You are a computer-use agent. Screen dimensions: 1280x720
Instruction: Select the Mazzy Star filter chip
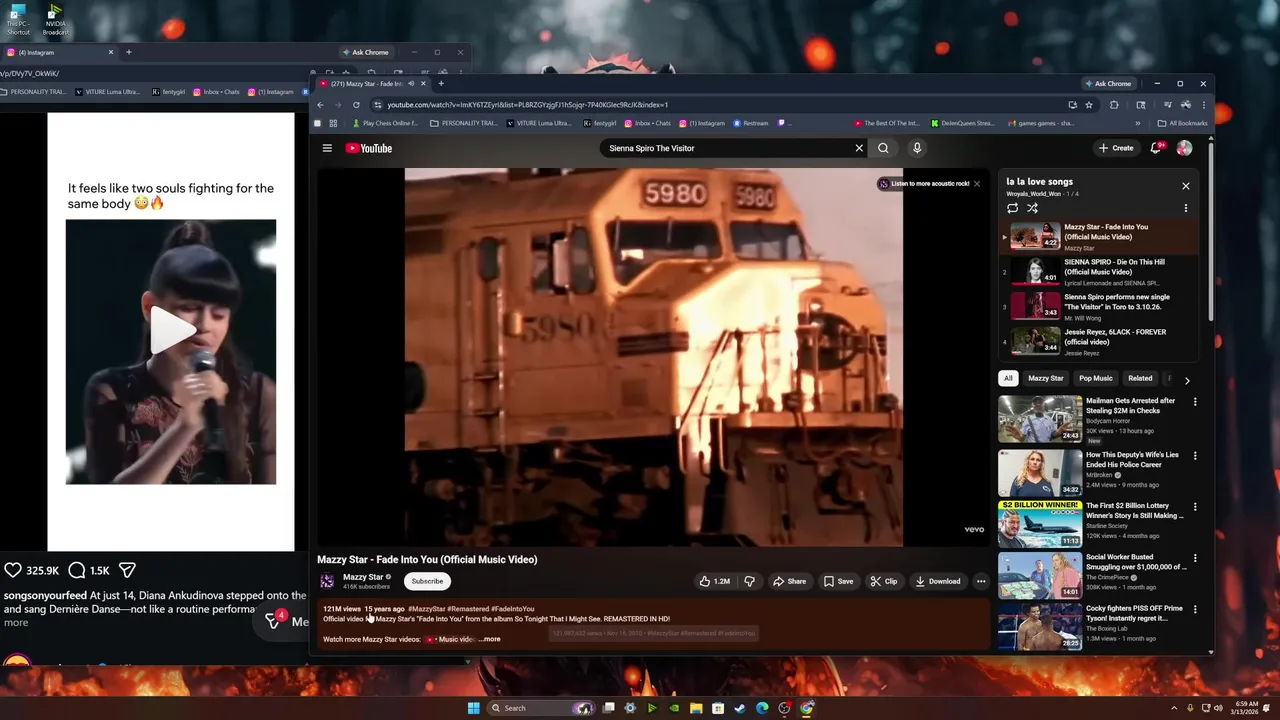(x=1045, y=378)
